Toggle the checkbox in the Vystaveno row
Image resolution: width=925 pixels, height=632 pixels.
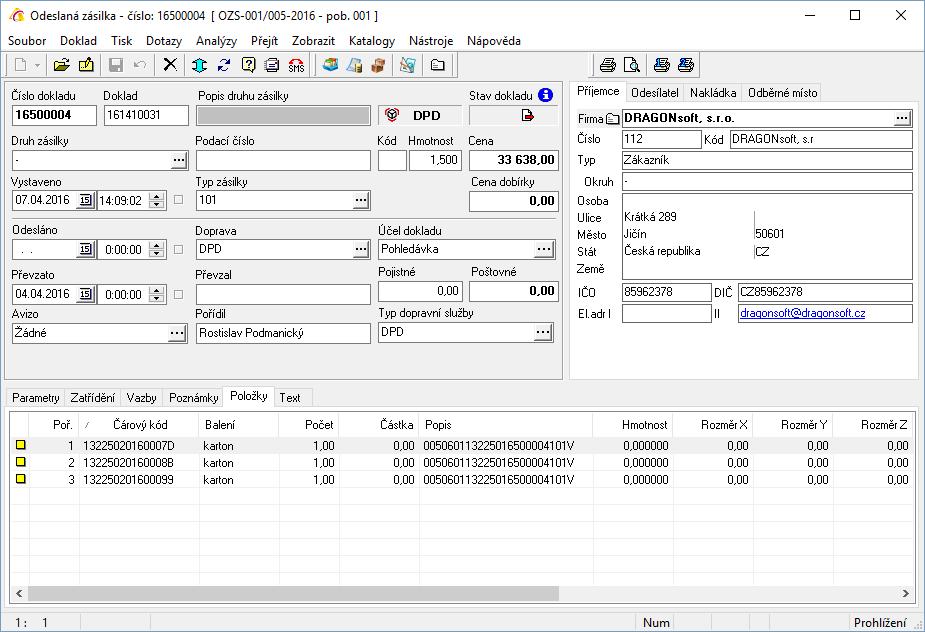pyautogui.click(x=179, y=200)
